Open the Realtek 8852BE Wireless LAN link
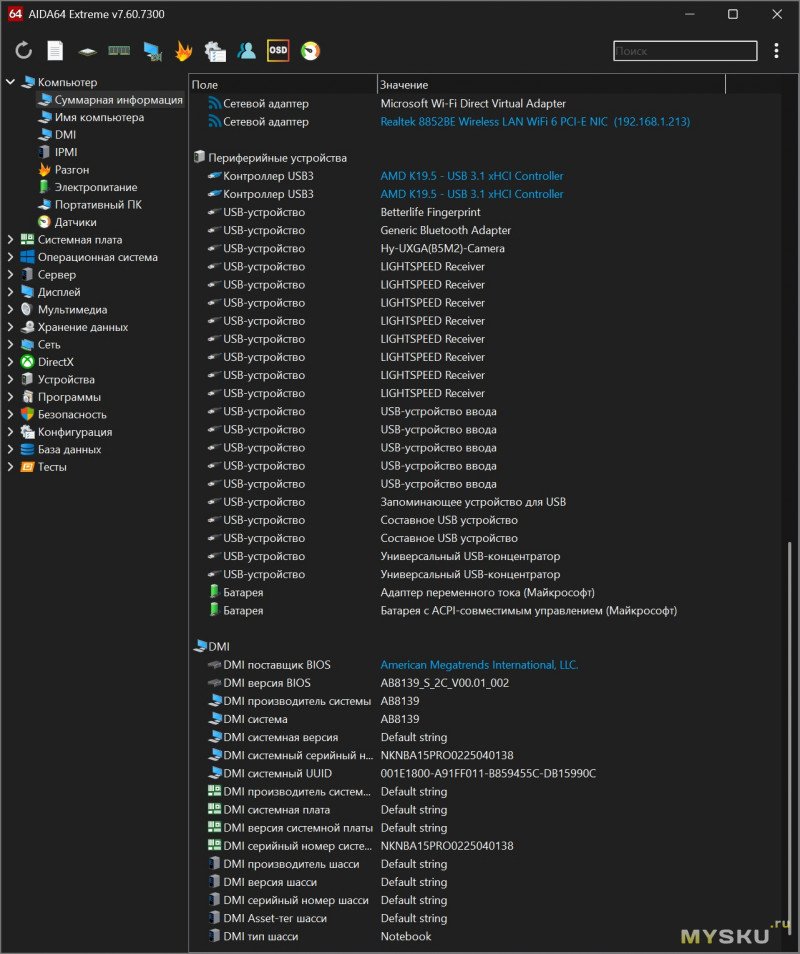The image size is (800, 954). (535, 121)
